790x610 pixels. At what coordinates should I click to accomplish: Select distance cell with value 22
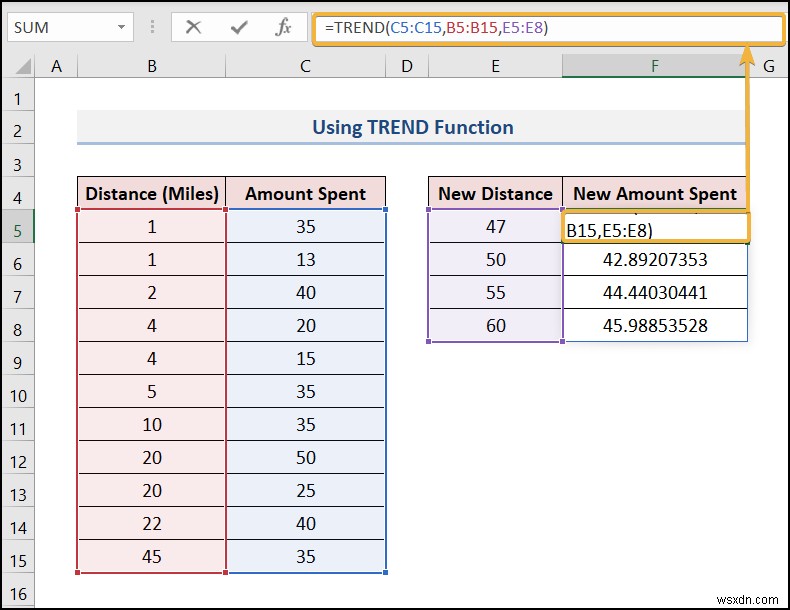coord(152,523)
